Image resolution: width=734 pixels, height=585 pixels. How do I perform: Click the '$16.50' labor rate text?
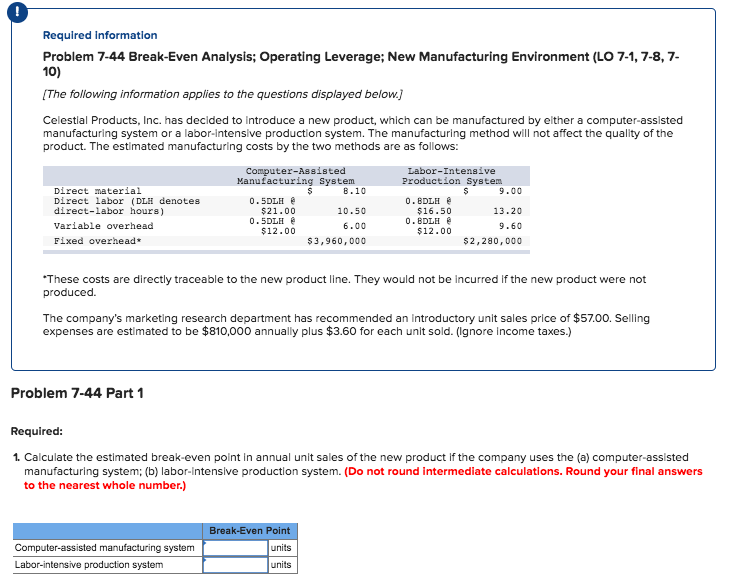434,211
